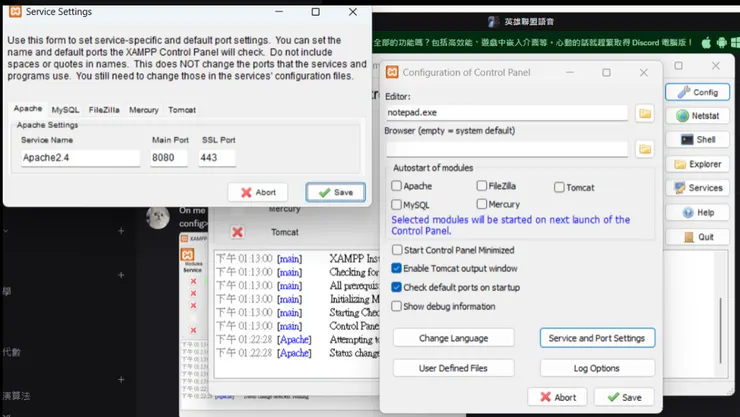Click the Service Name field with Apache2.4

coord(80,158)
